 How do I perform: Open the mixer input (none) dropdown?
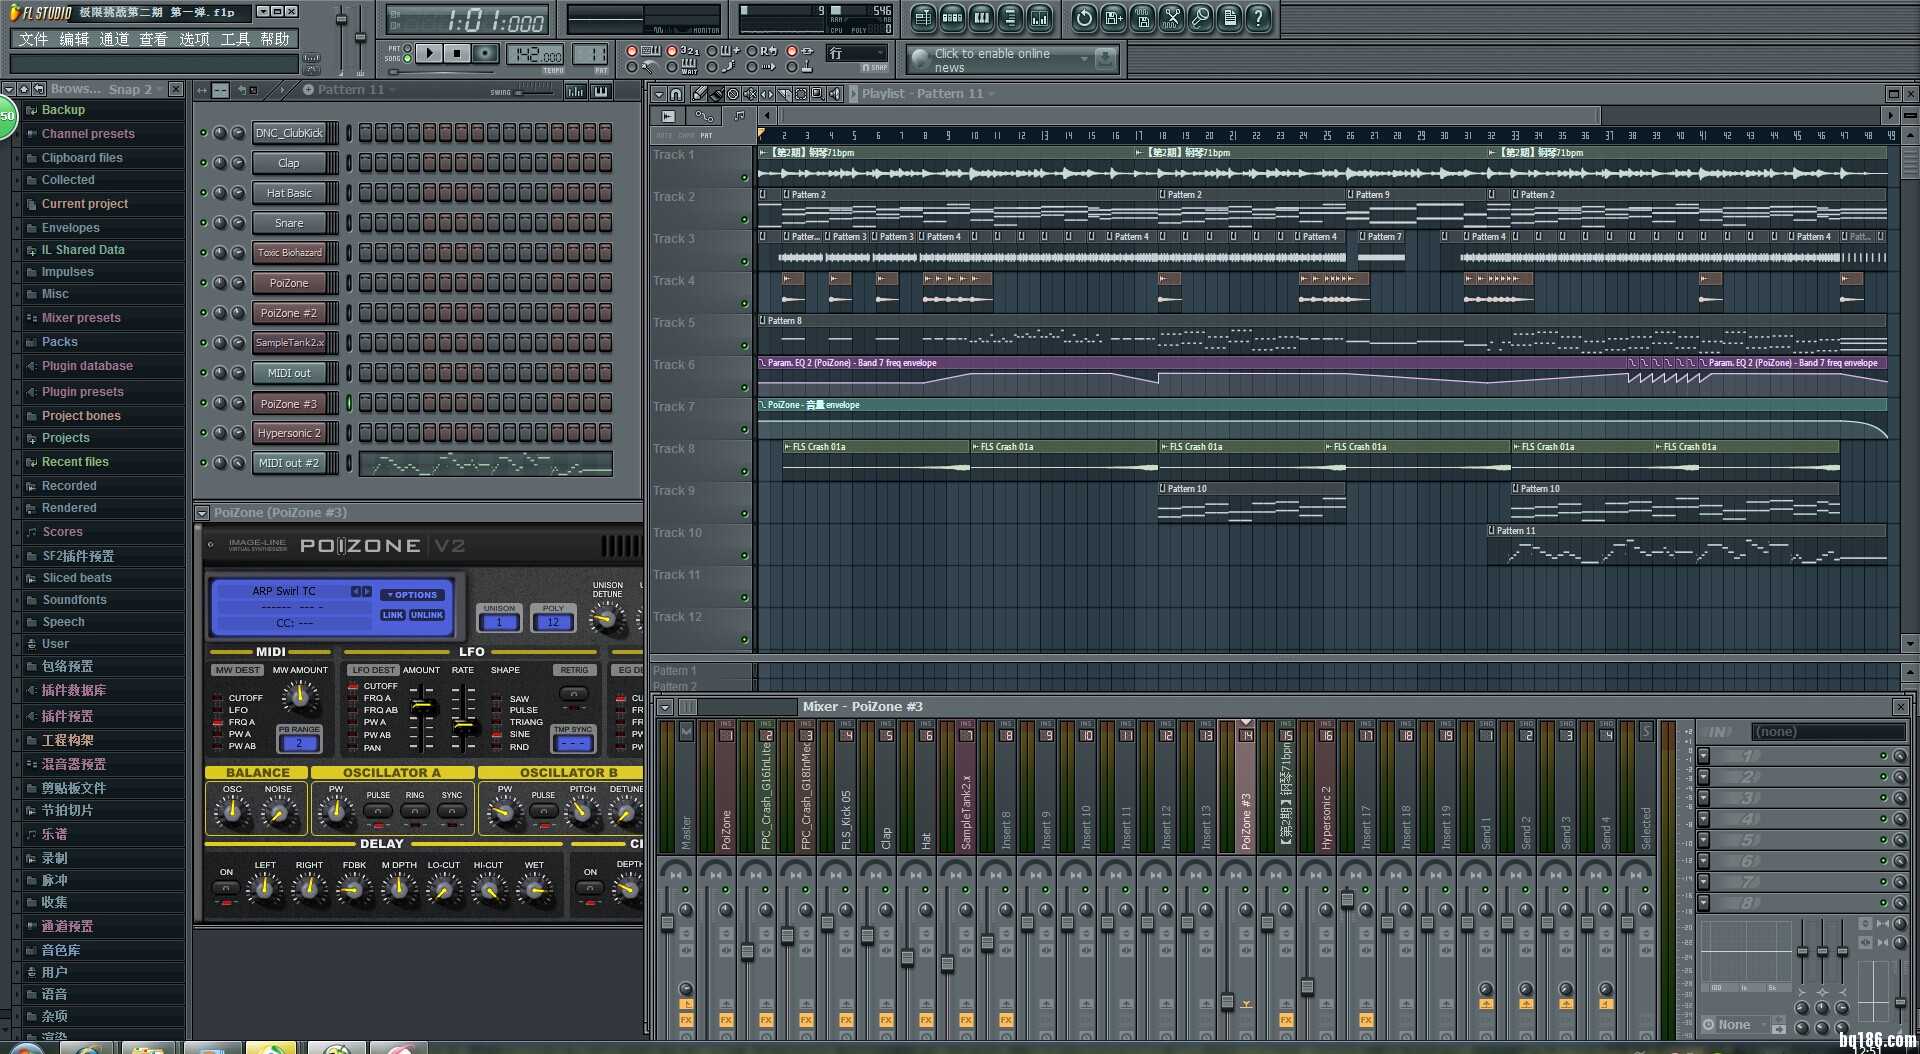(1827, 732)
